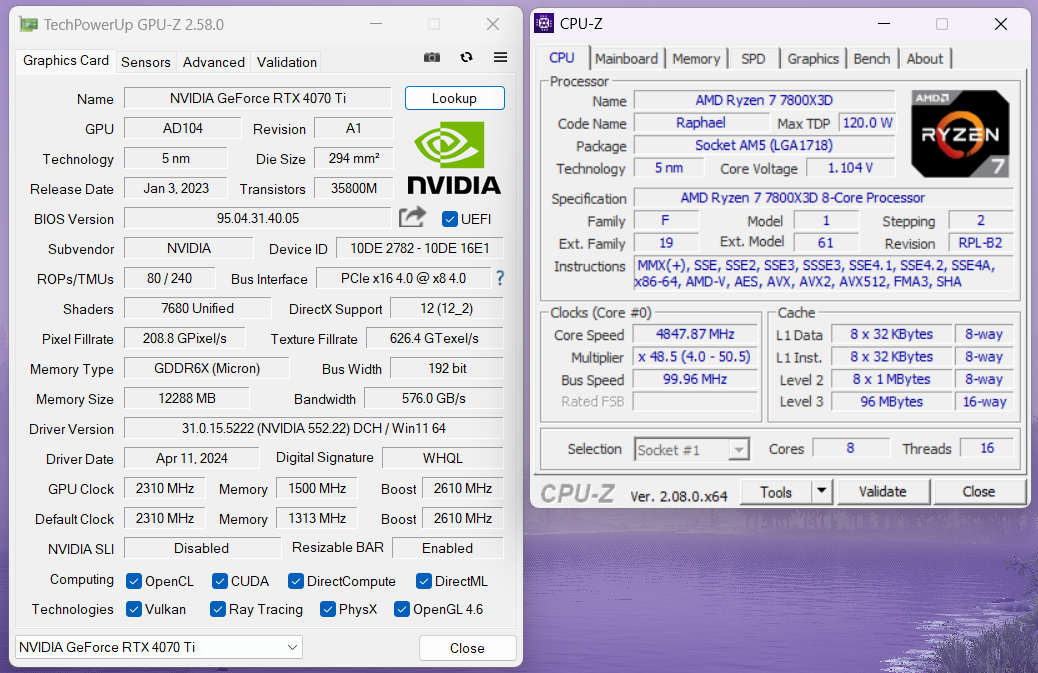Viewport: 1038px width, 673px height.
Task: Switch to the Mainboard tab in CPU-Z
Action: point(626,58)
